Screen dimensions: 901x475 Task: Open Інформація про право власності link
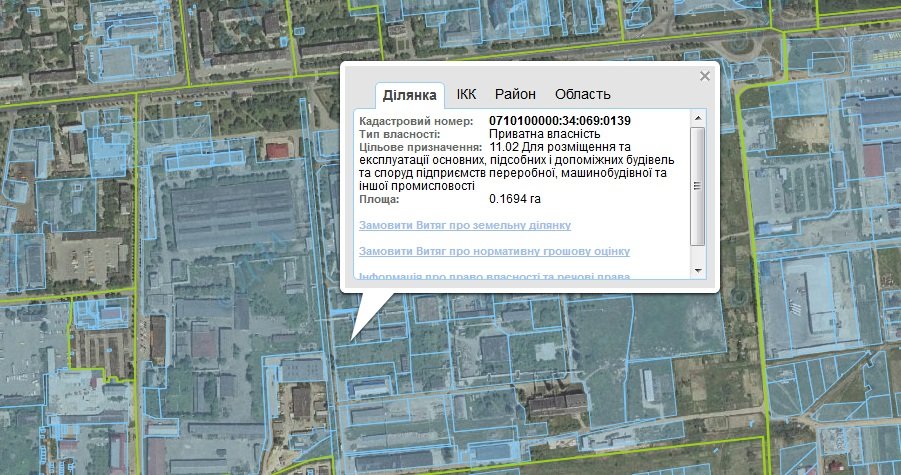(x=494, y=276)
